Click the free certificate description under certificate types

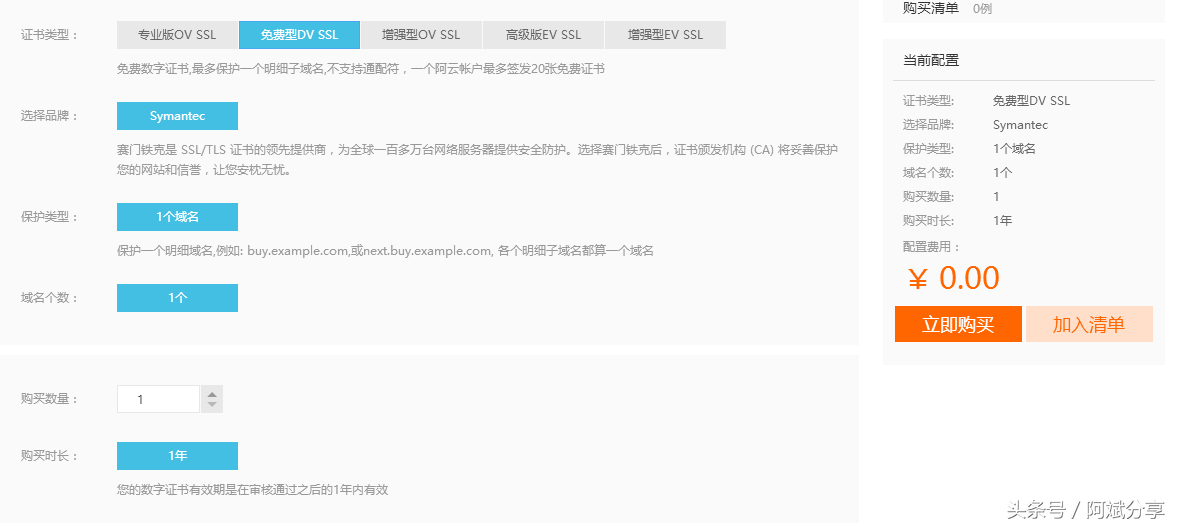tap(361, 69)
